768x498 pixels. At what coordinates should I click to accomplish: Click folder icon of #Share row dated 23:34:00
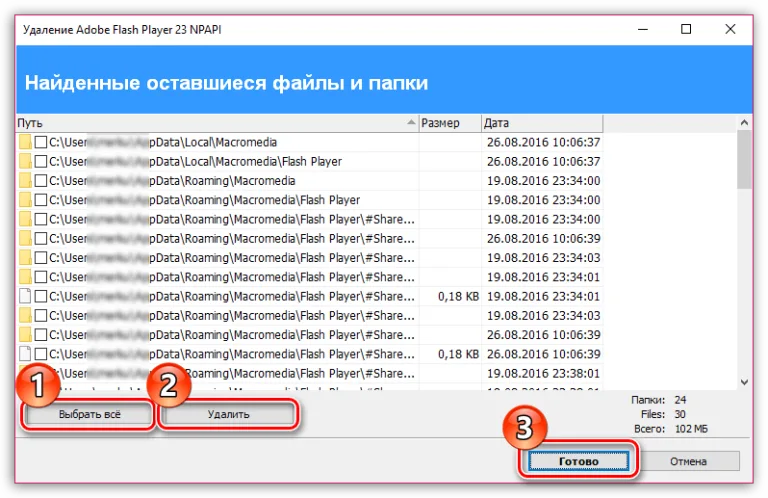[x=25, y=219]
